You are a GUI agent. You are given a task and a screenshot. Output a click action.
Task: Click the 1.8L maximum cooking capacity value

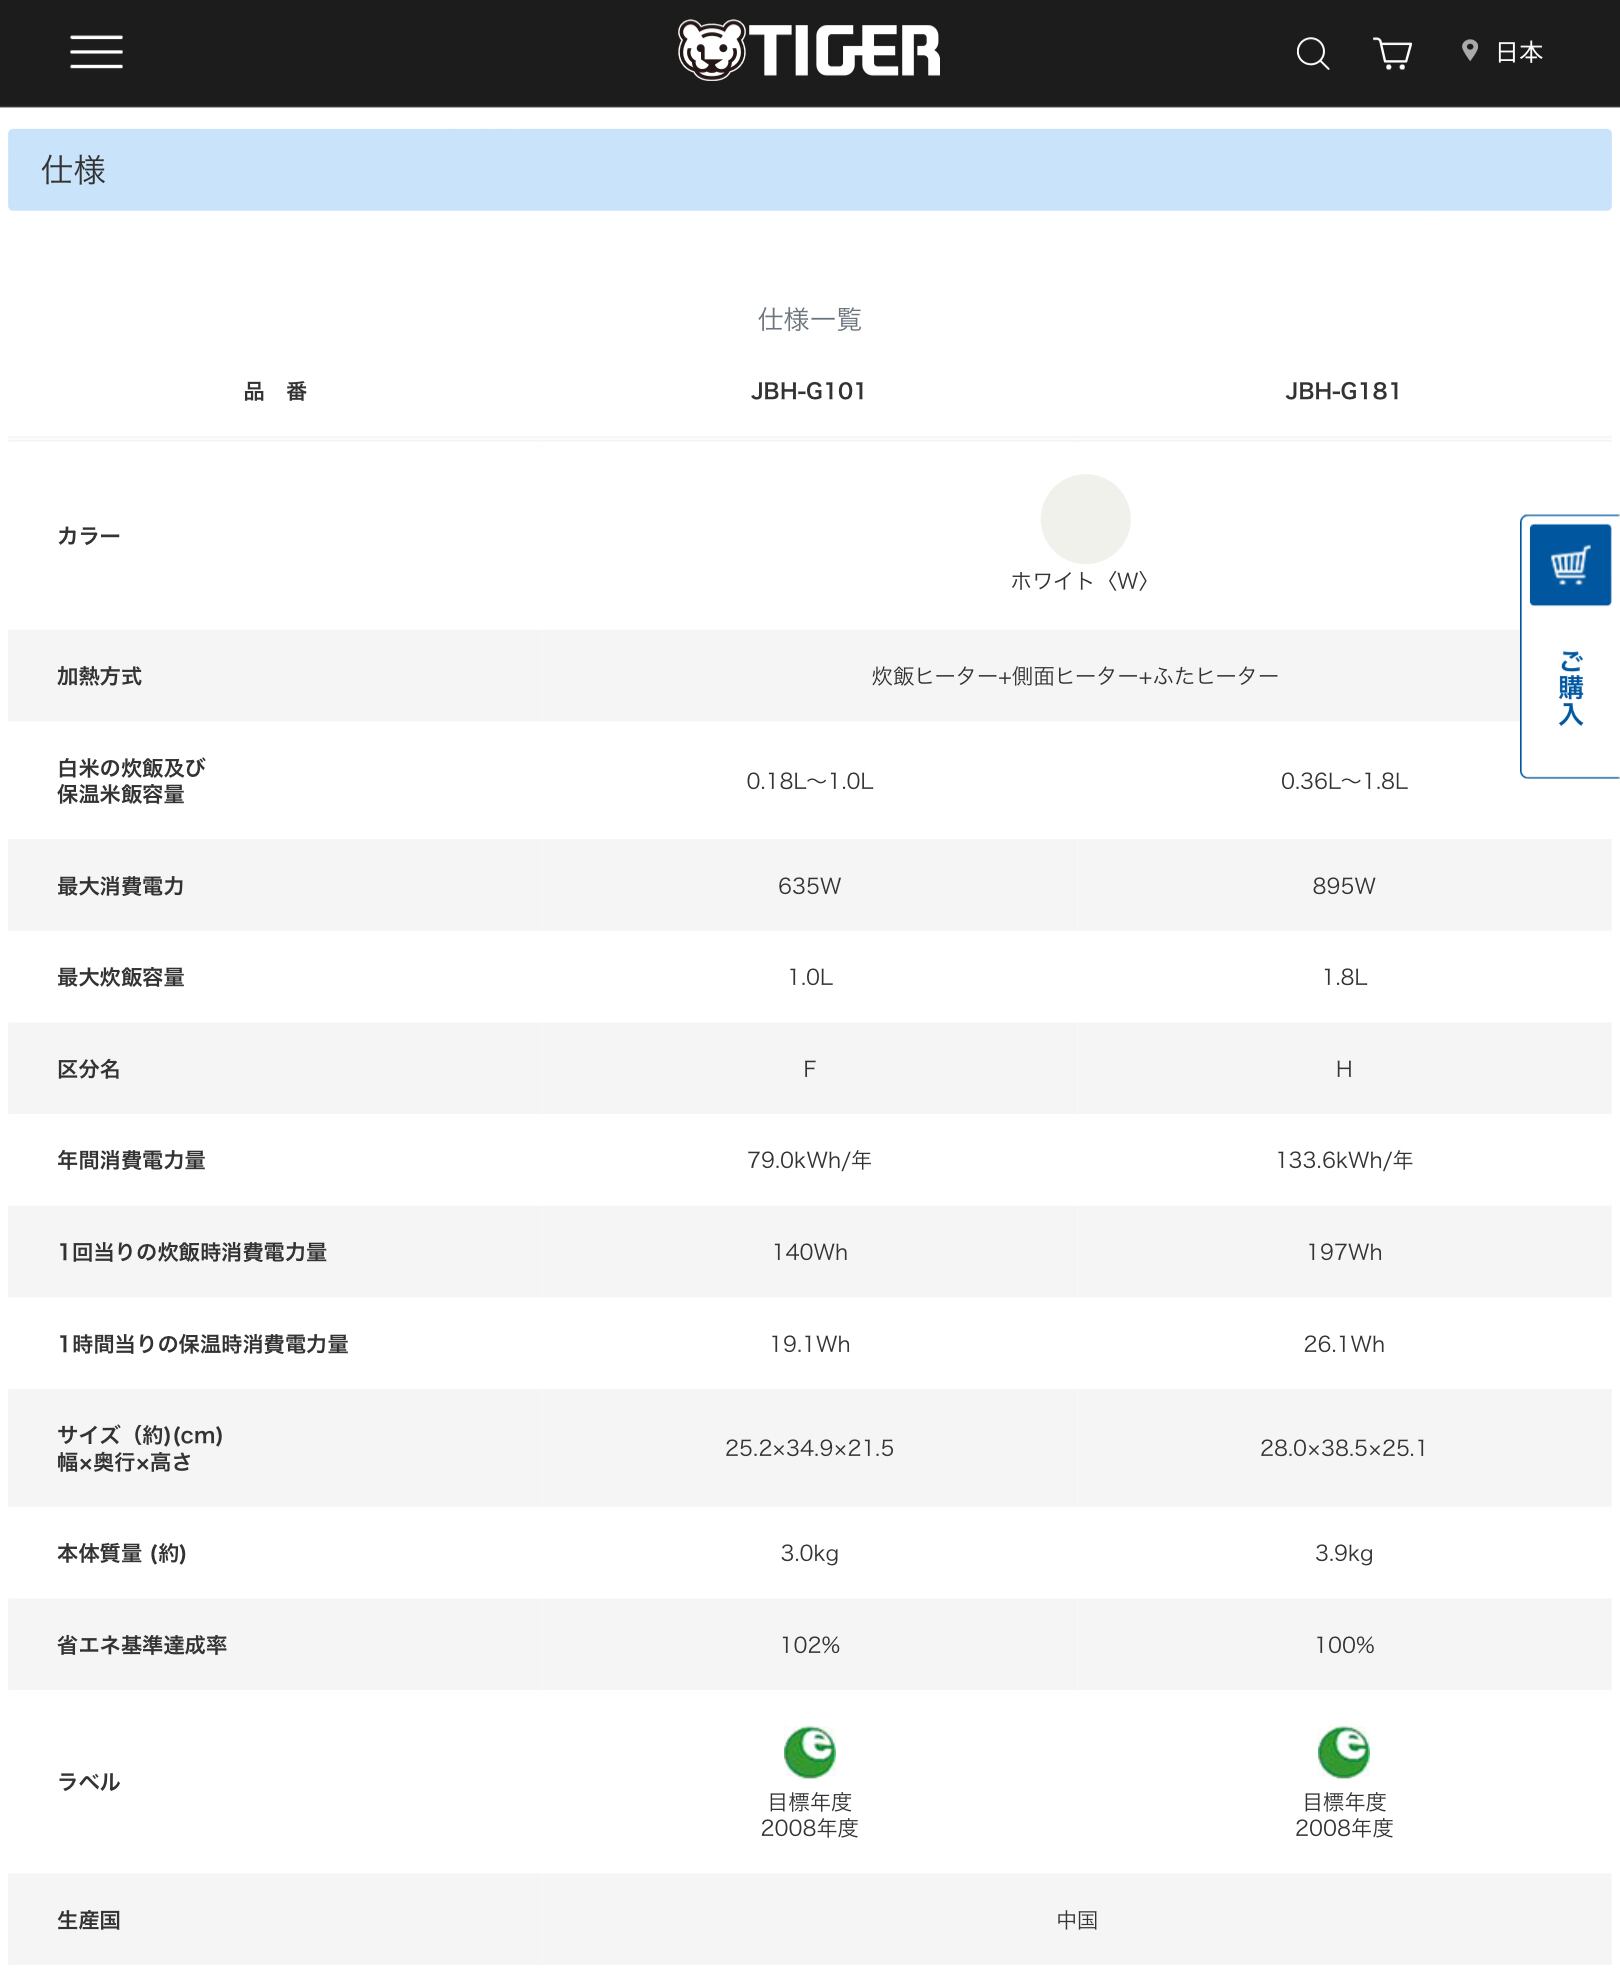point(1344,978)
